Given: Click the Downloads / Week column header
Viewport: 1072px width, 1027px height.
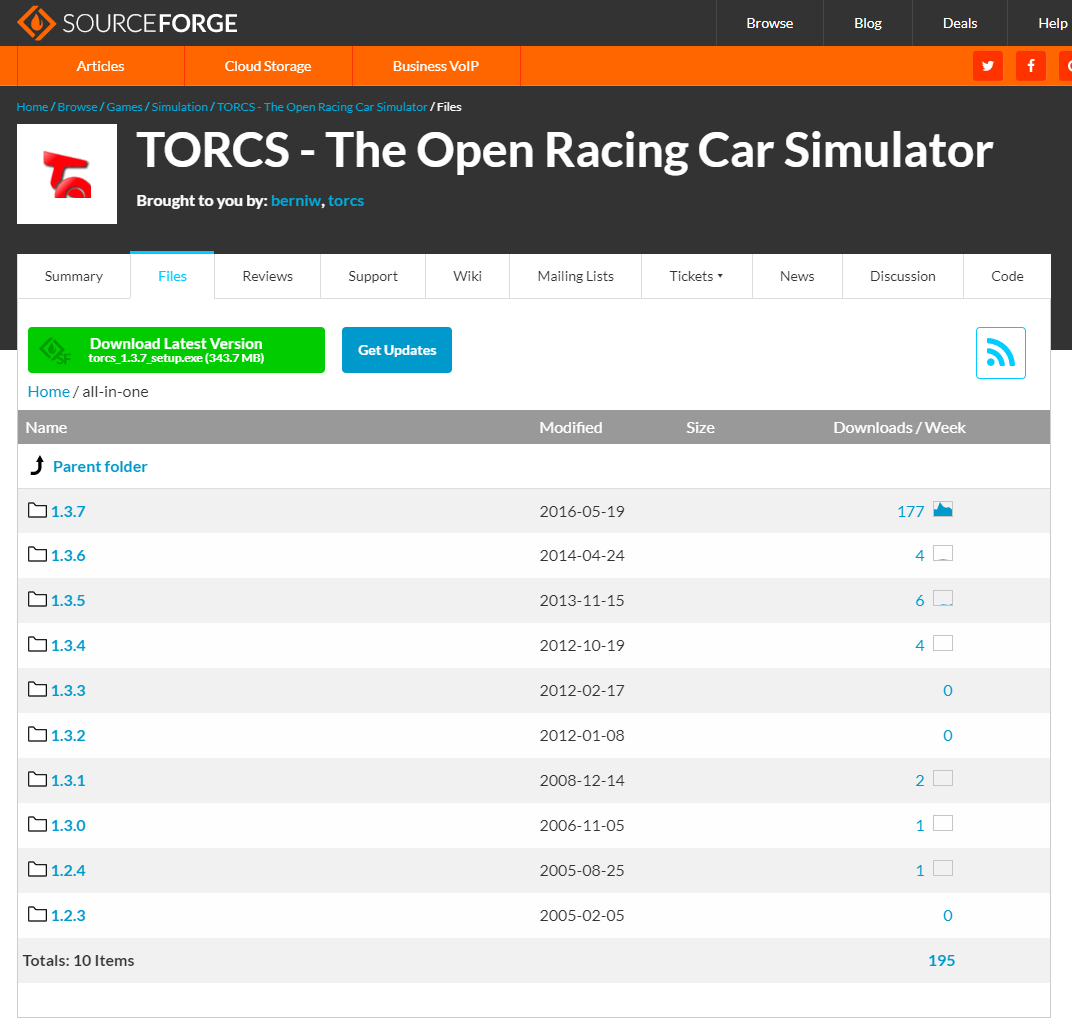Looking at the screenshot, I should tap(899, 427).
